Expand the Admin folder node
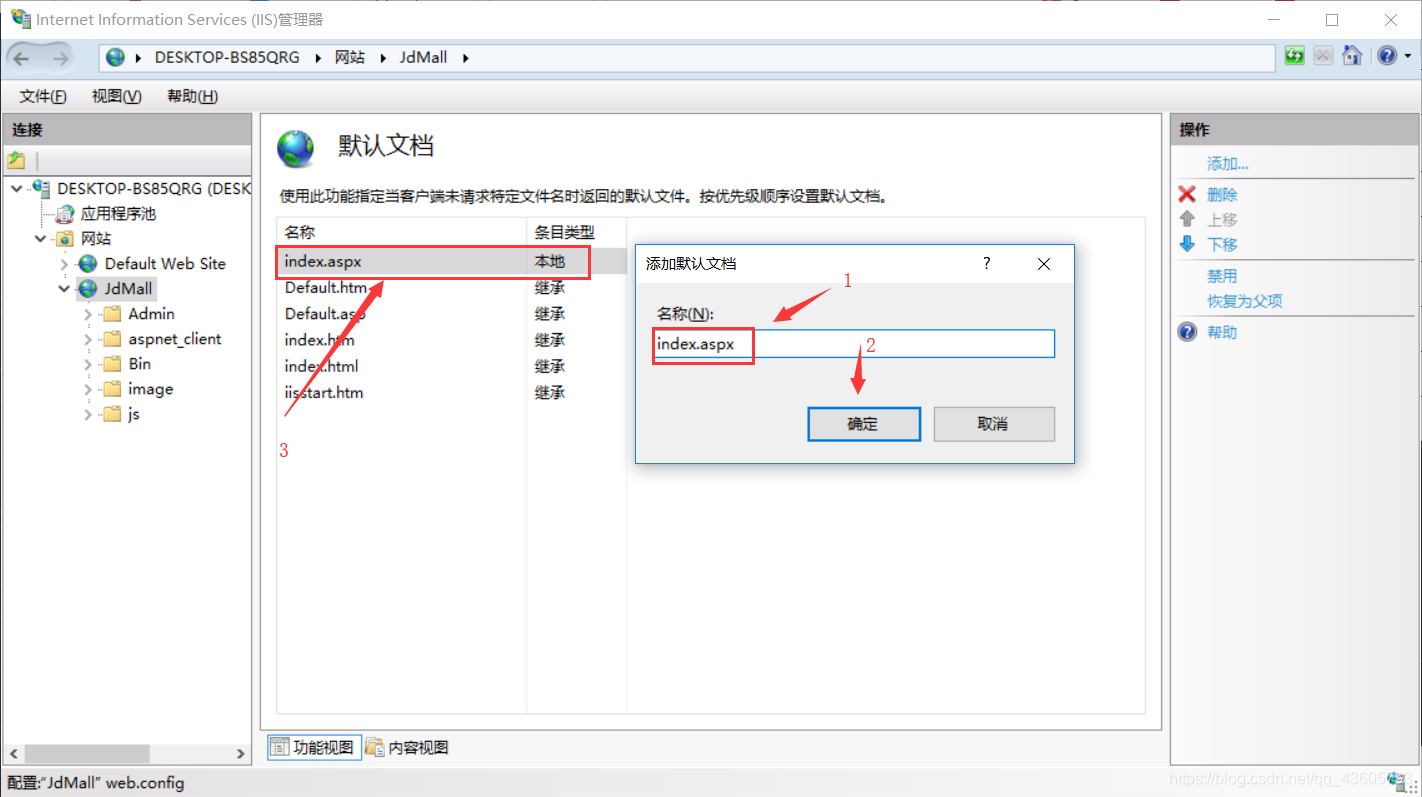1422x797 pixels. [x=89, y=314]
